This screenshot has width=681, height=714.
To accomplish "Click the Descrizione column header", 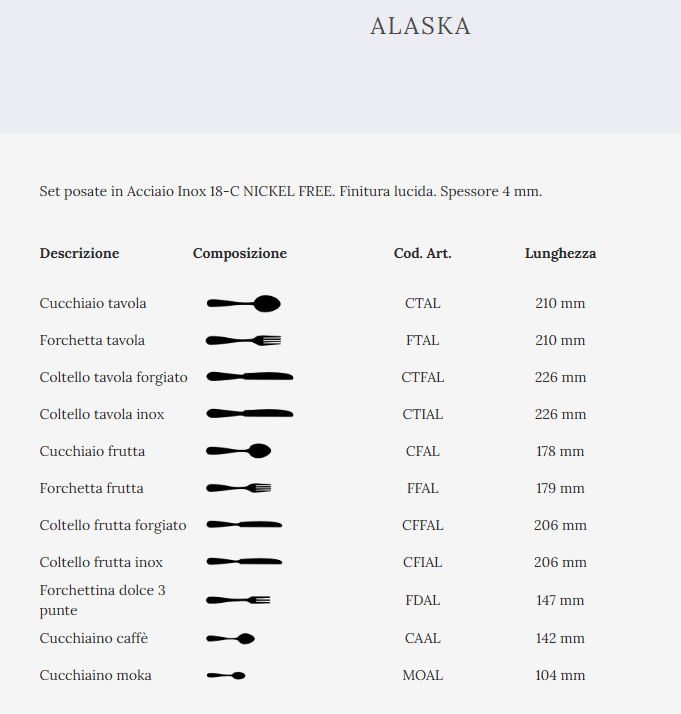I will pyautogui.click(x=79, y=253).
